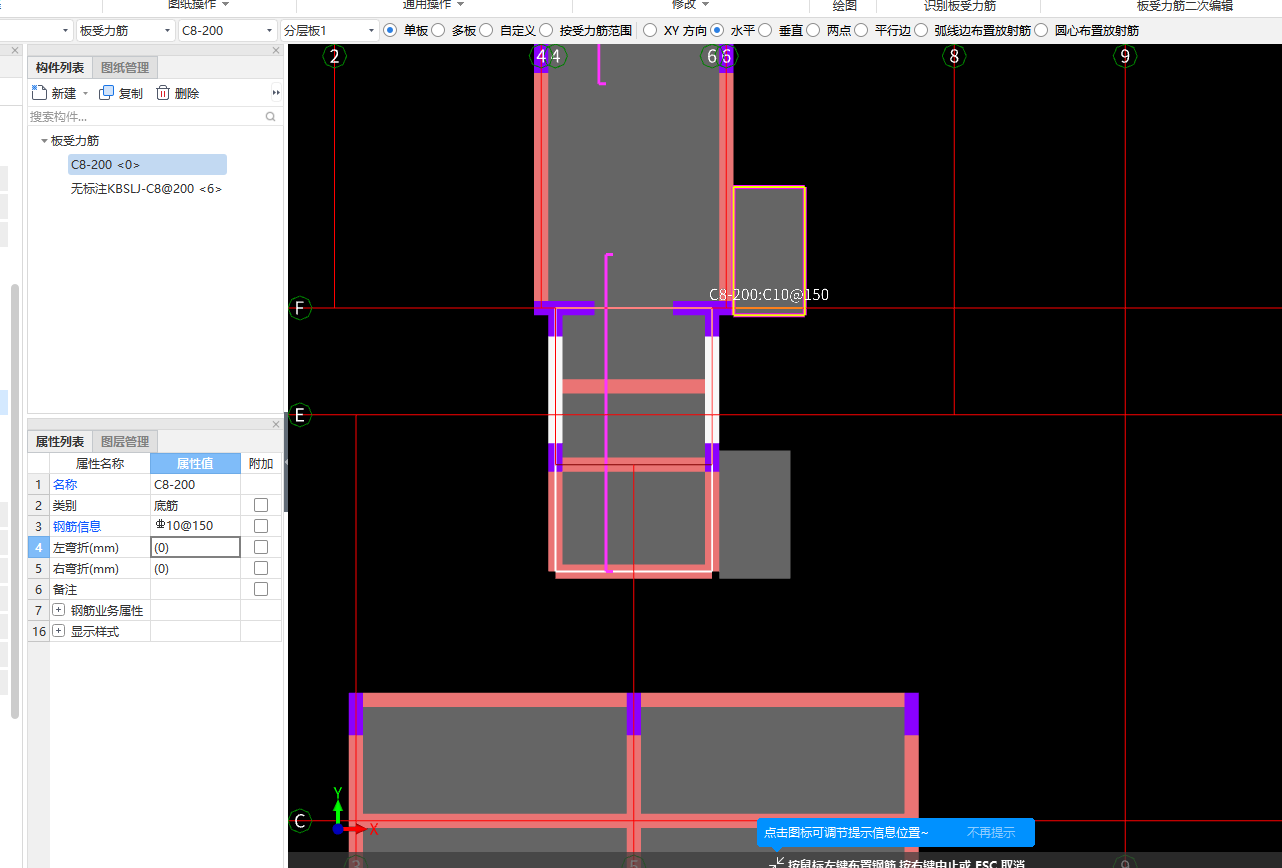Select the 弧线边布置放射筋 radio option

coord(921,30)
